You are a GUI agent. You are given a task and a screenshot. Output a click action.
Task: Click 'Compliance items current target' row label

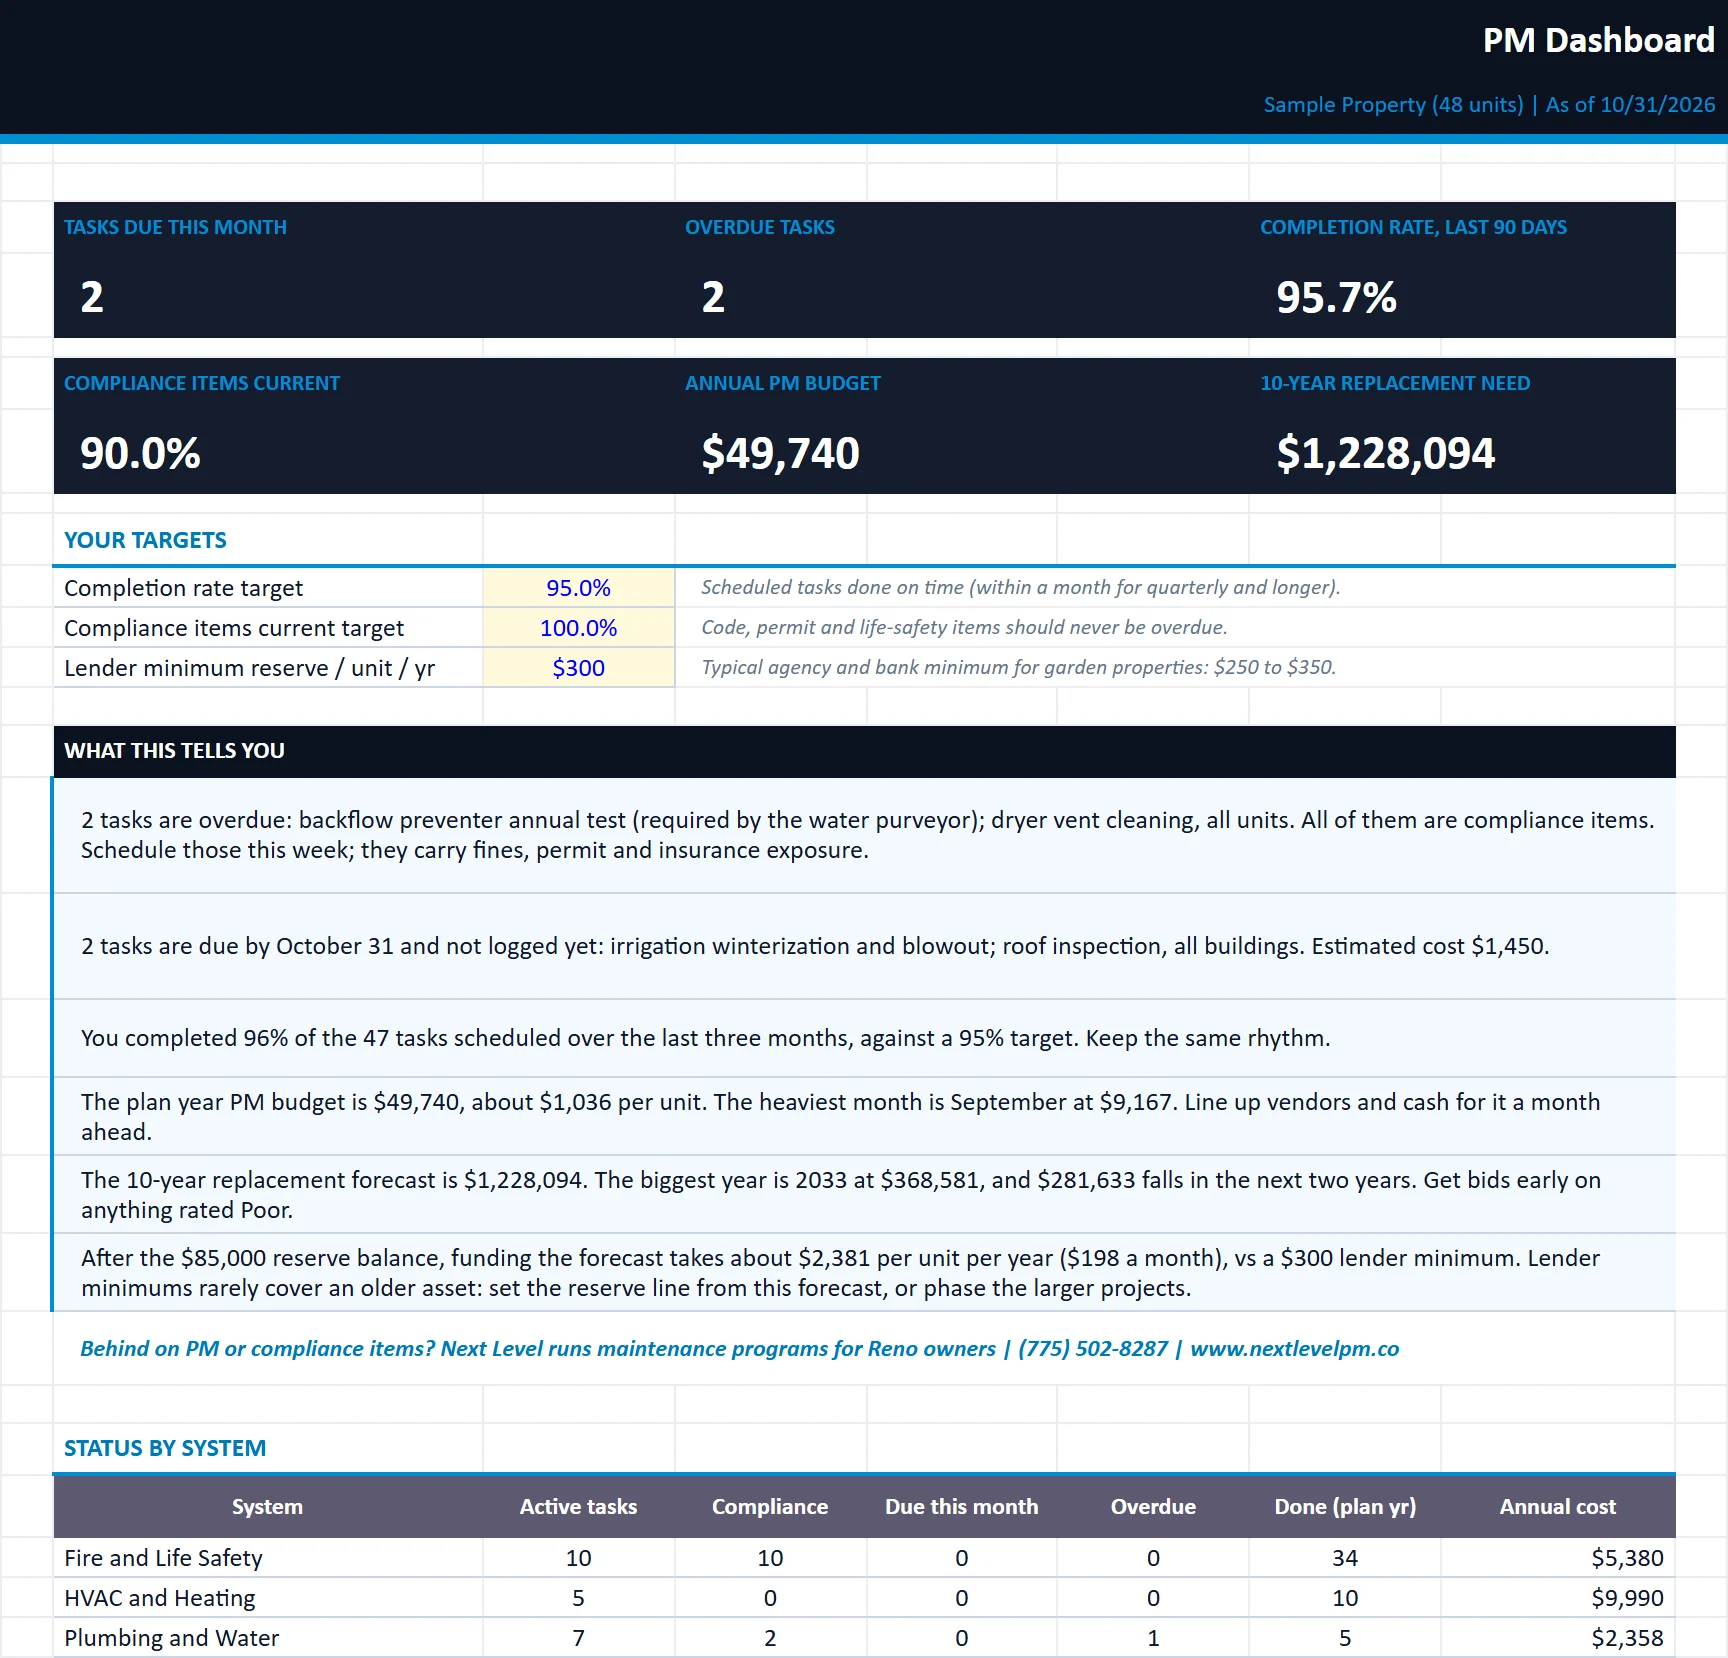234,628
